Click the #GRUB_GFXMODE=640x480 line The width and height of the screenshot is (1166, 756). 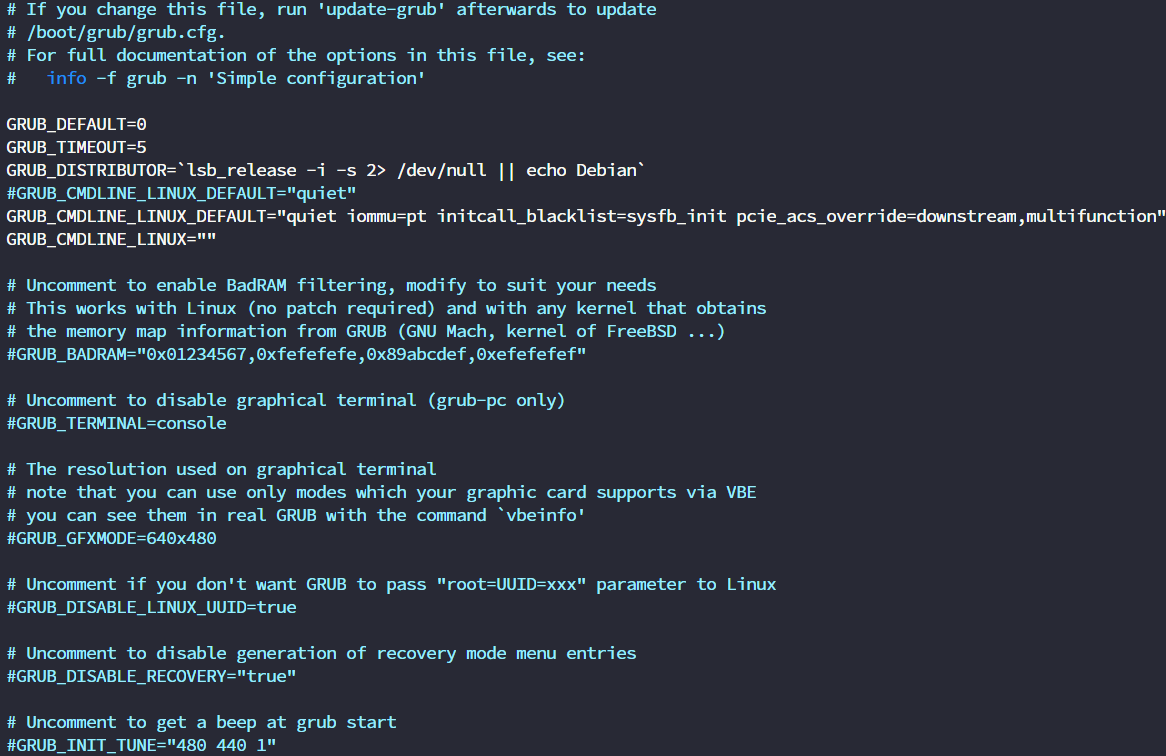coord(111,538)
